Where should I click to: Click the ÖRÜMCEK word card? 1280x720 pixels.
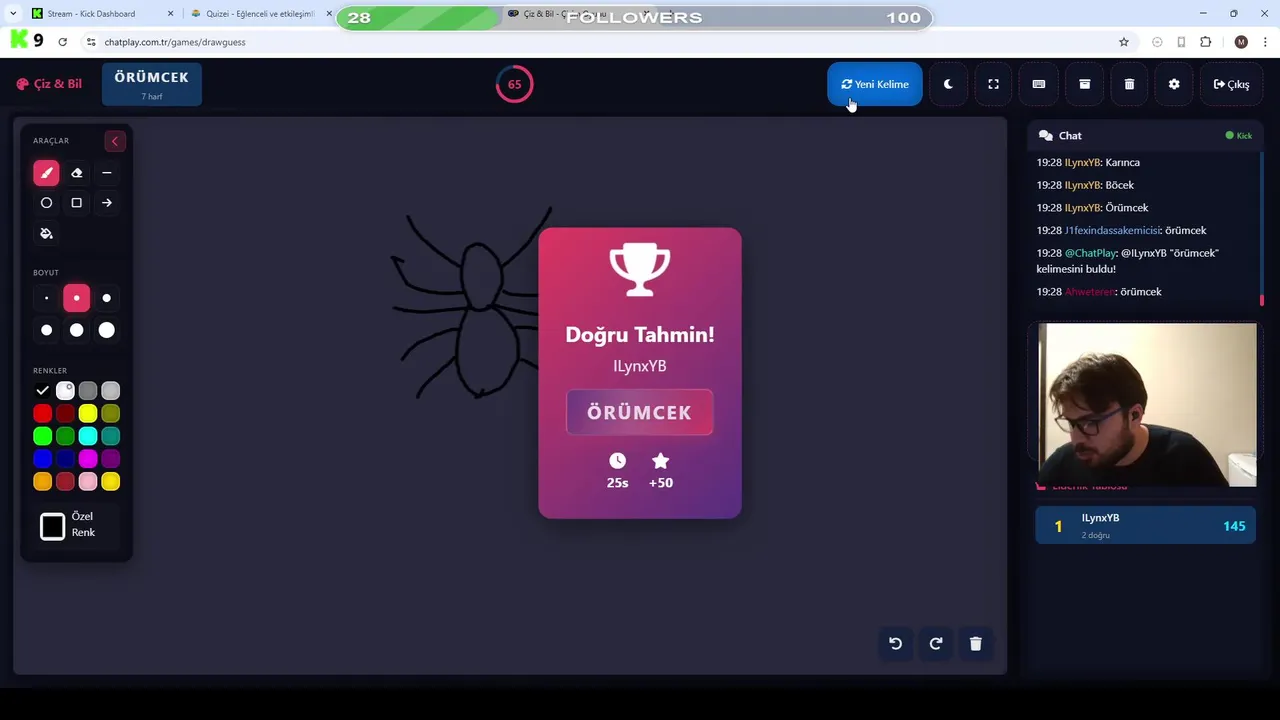point(152,84)
